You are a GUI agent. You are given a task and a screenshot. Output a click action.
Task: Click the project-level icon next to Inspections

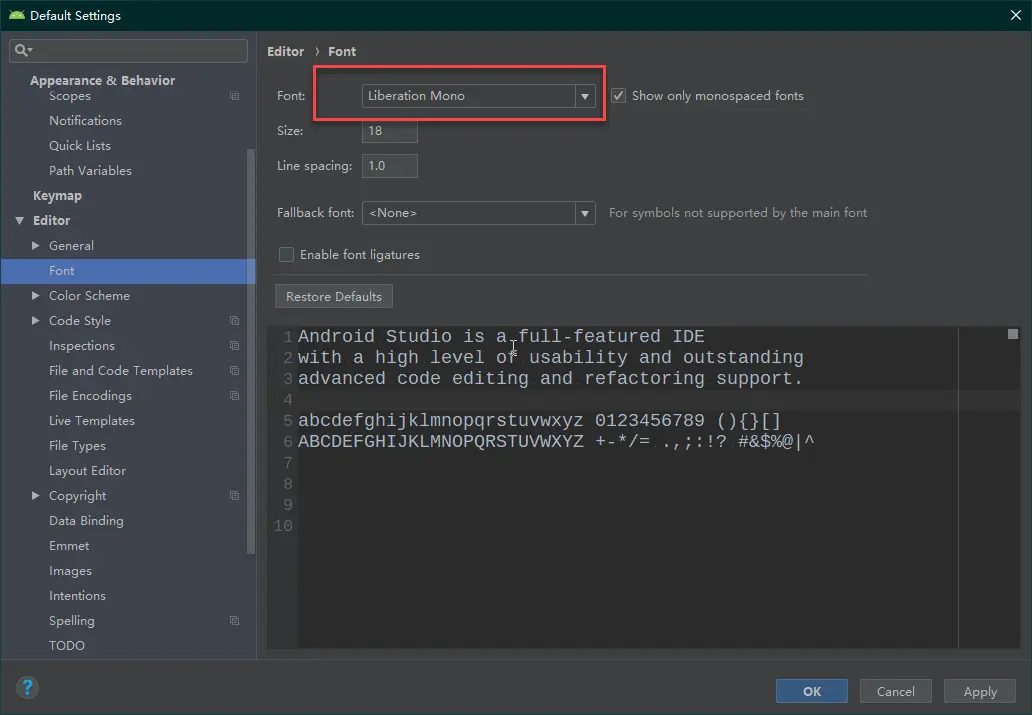(234, 346)
